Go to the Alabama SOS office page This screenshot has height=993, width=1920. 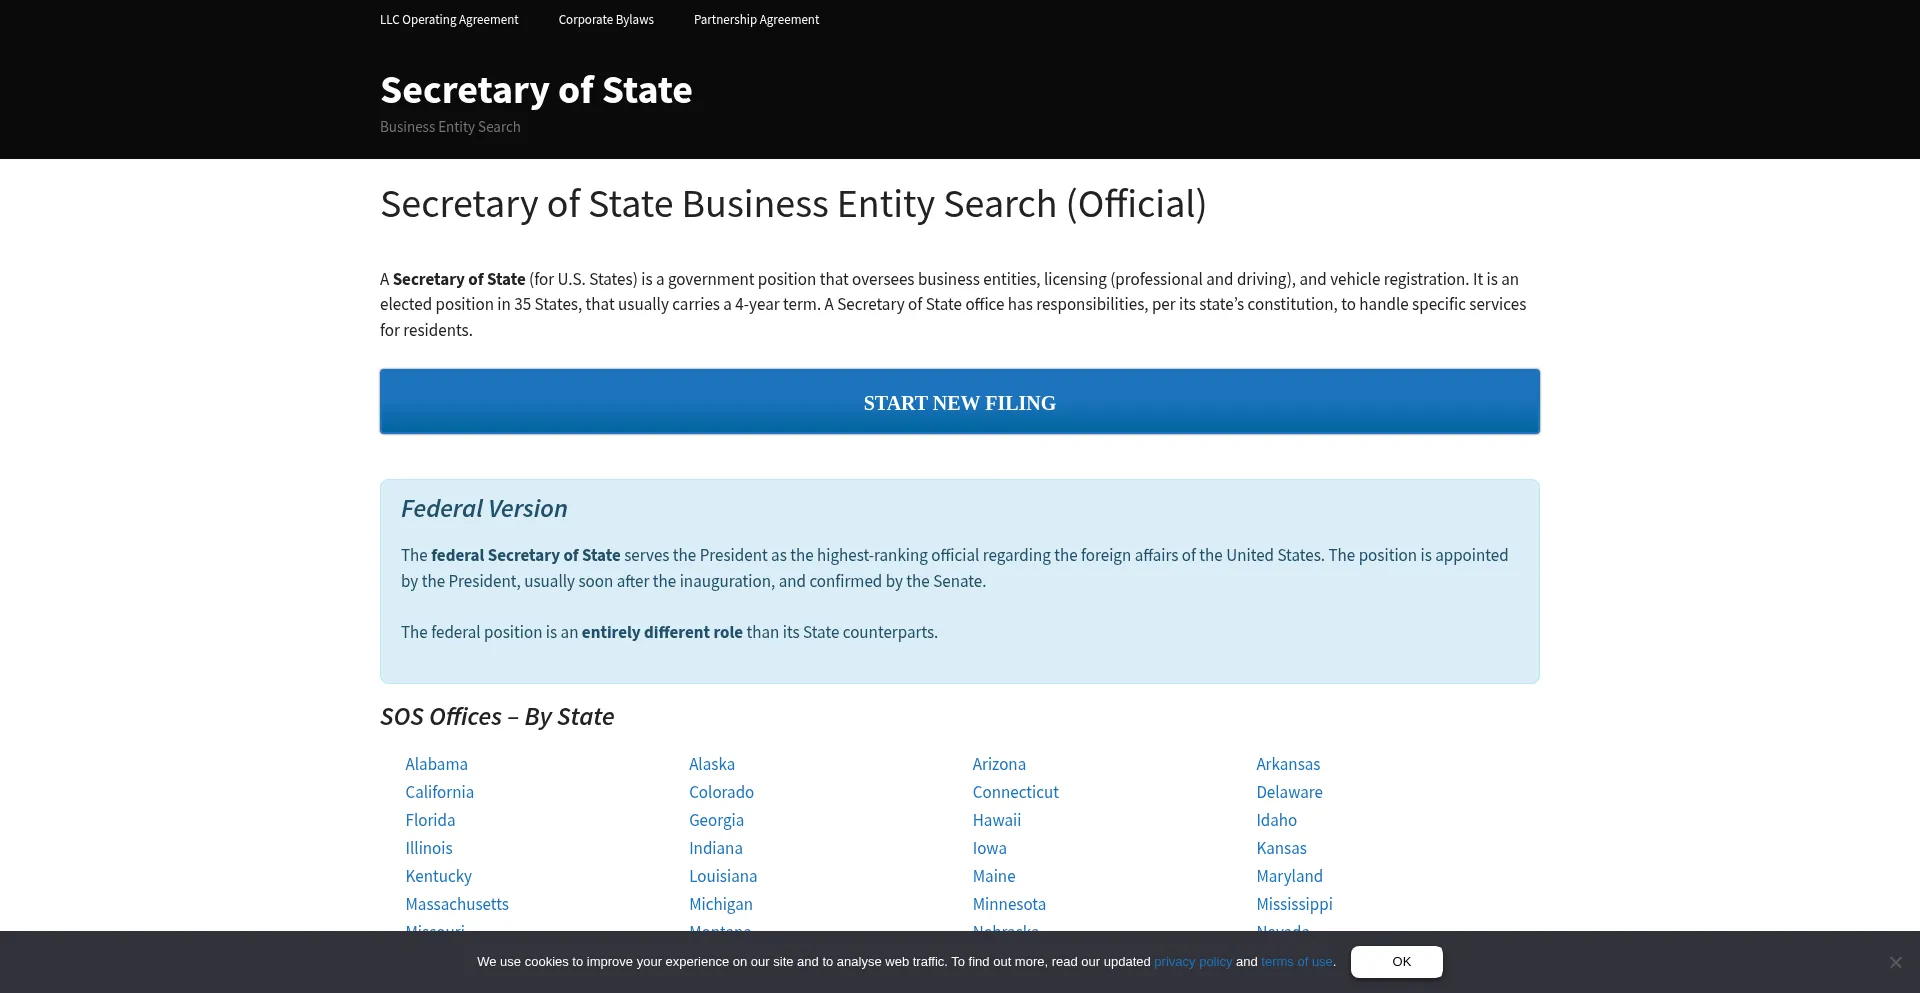(x=436, y=764)
